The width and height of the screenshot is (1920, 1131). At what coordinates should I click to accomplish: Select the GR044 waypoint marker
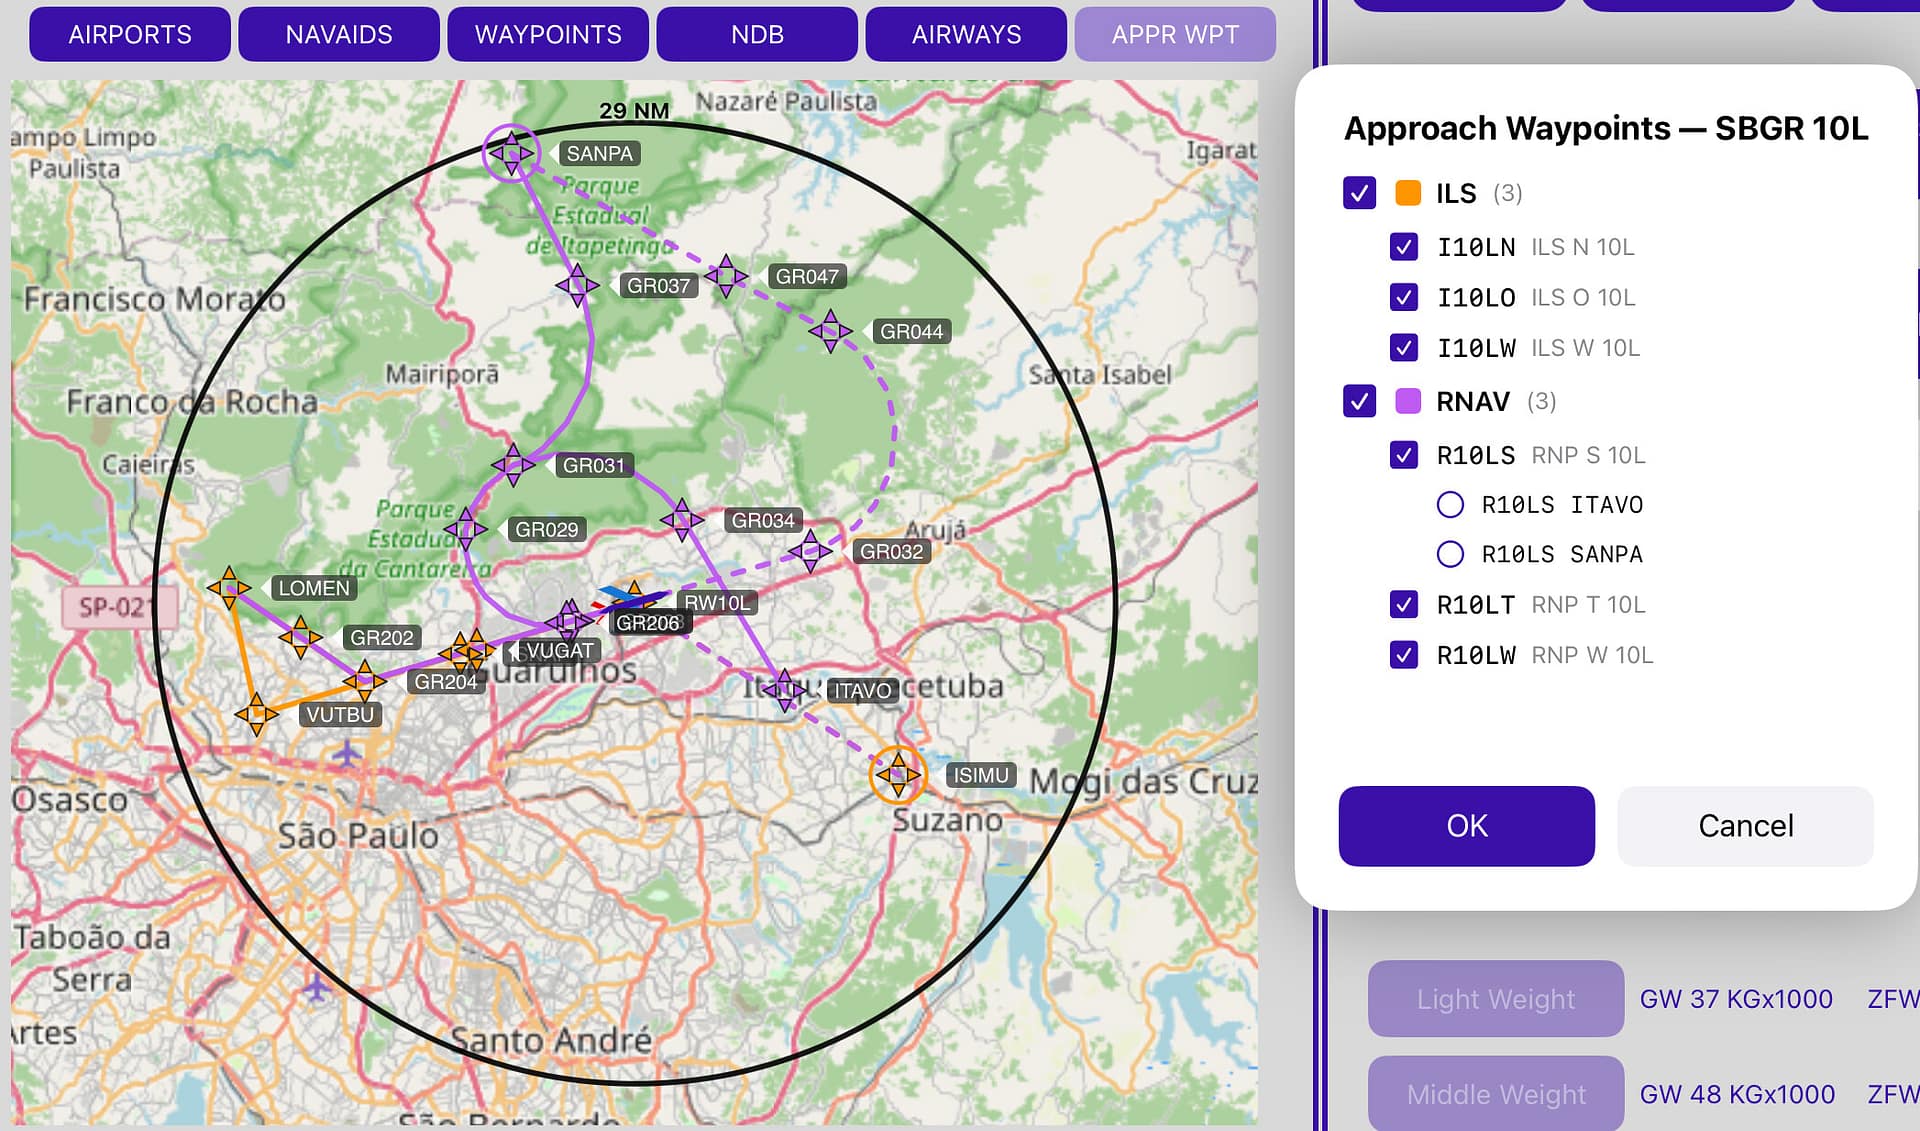pyautogui.click(x=830, y=331)
